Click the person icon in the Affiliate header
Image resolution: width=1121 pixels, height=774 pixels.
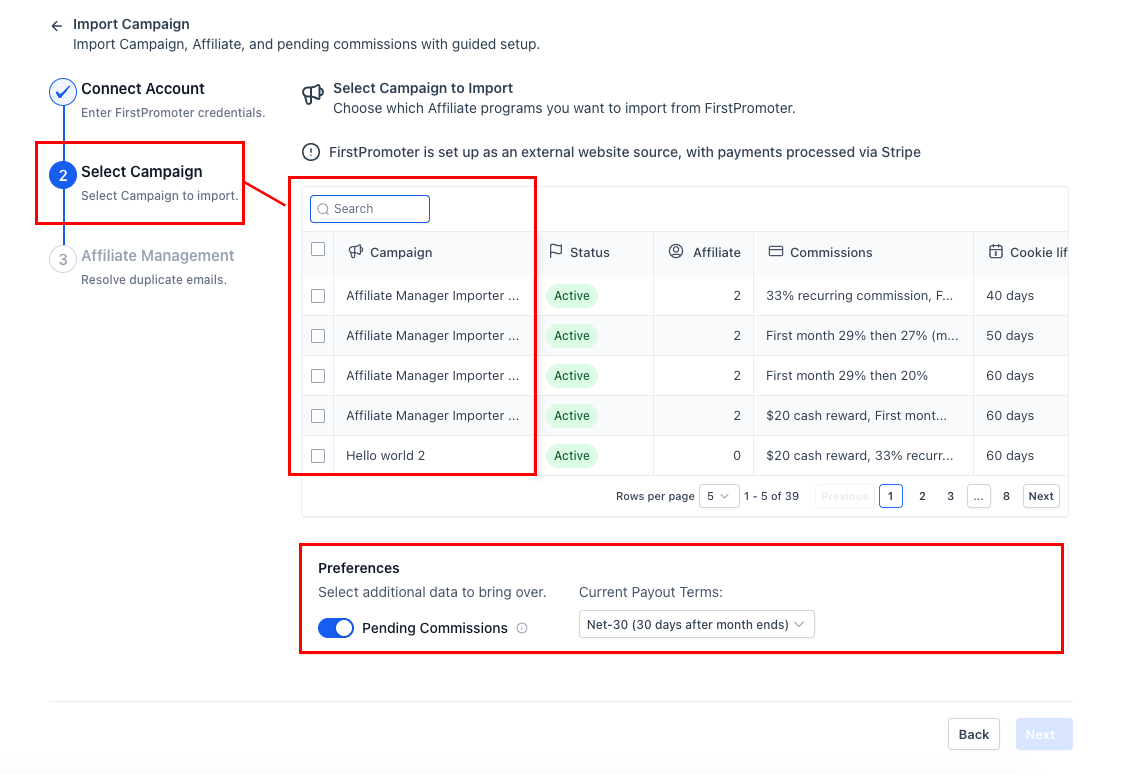676,252
